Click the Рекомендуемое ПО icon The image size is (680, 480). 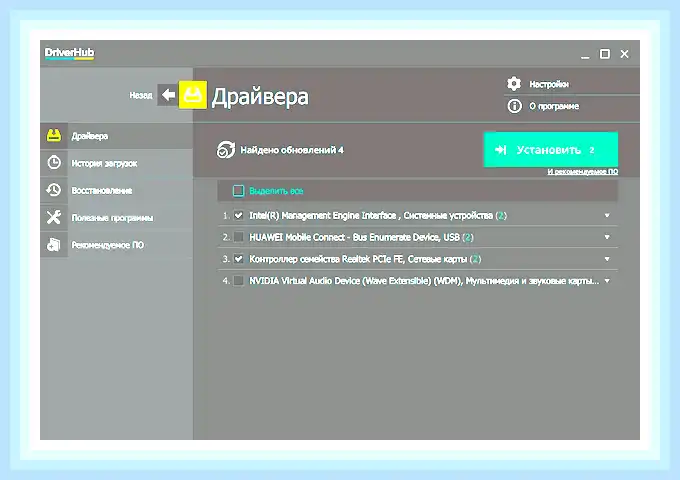click(x=54, y=245)
